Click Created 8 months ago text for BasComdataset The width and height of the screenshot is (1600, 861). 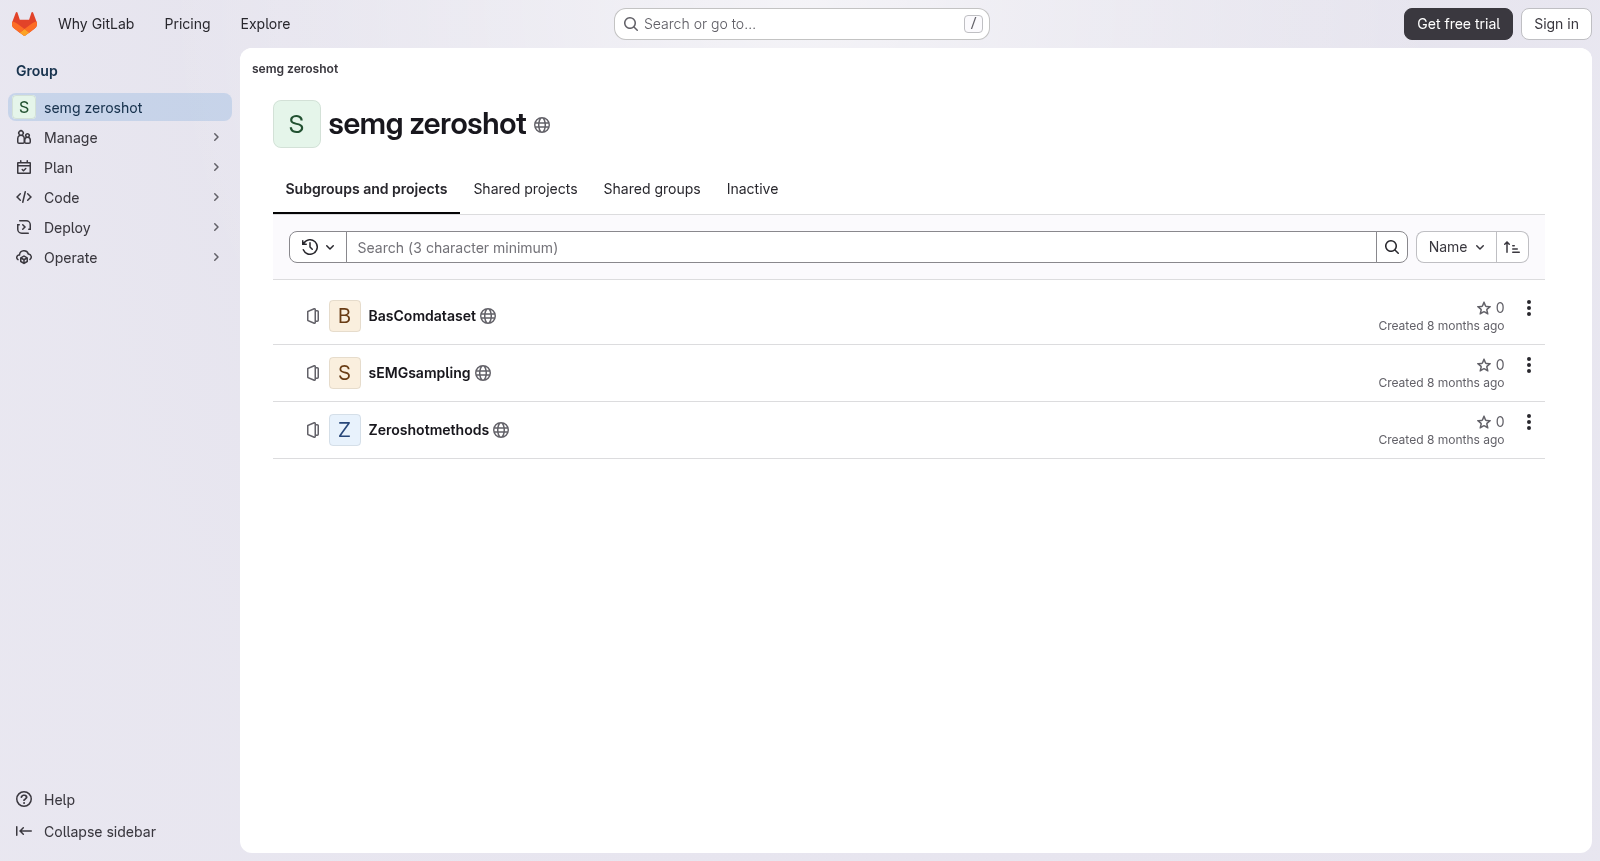pos(1441,326)
